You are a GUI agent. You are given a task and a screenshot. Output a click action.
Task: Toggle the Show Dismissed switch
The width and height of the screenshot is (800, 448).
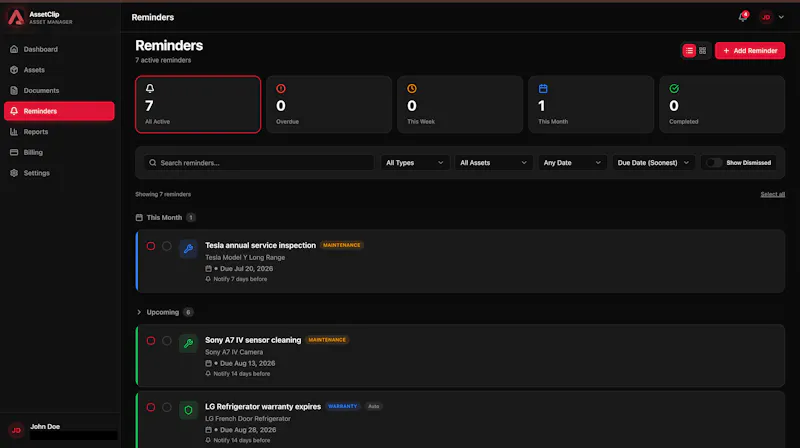click(x=713, y=163)
